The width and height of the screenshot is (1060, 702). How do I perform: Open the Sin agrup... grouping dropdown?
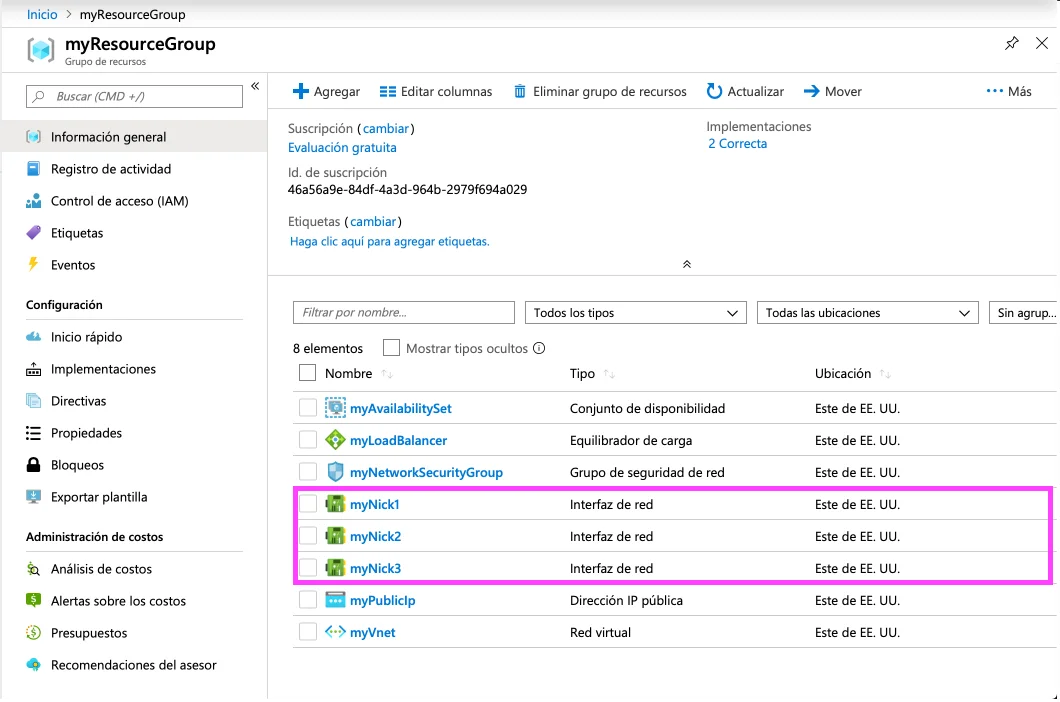(x=1023, y=312)
